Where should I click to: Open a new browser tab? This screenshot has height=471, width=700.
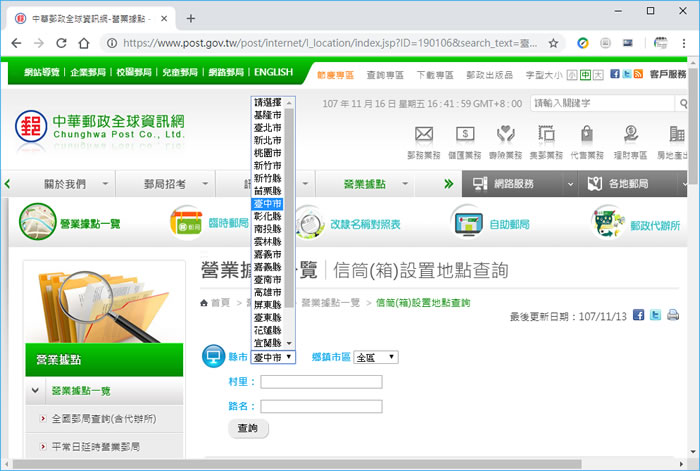[x=191, y=18]
